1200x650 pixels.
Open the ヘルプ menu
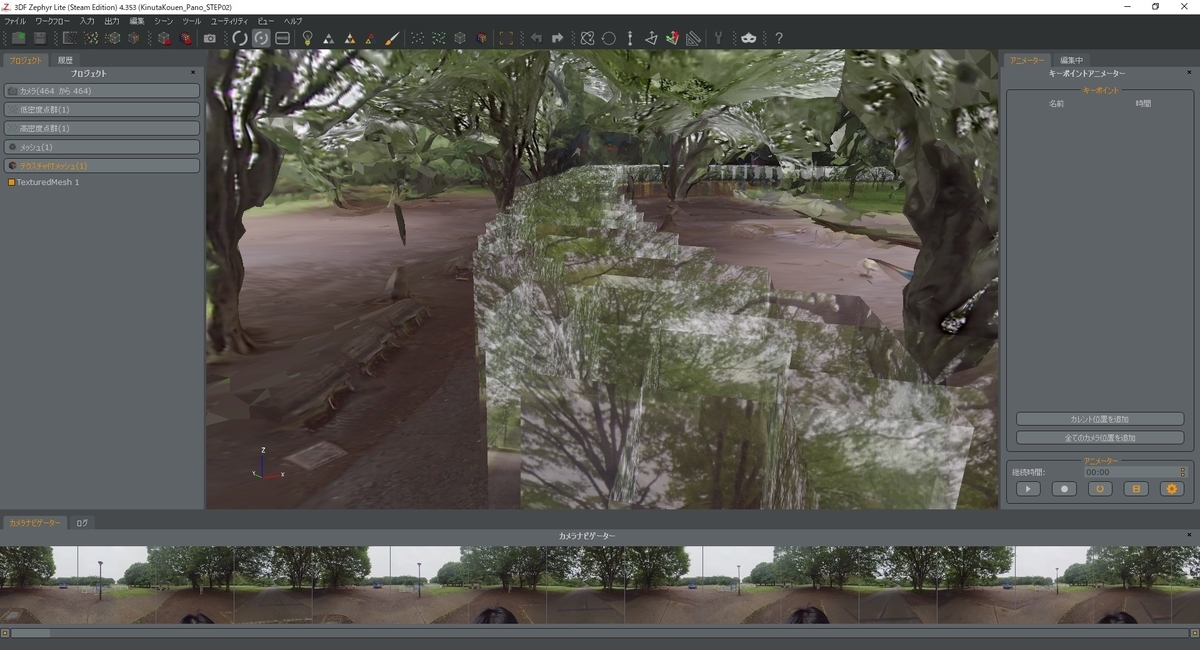(x=293, y=21)
